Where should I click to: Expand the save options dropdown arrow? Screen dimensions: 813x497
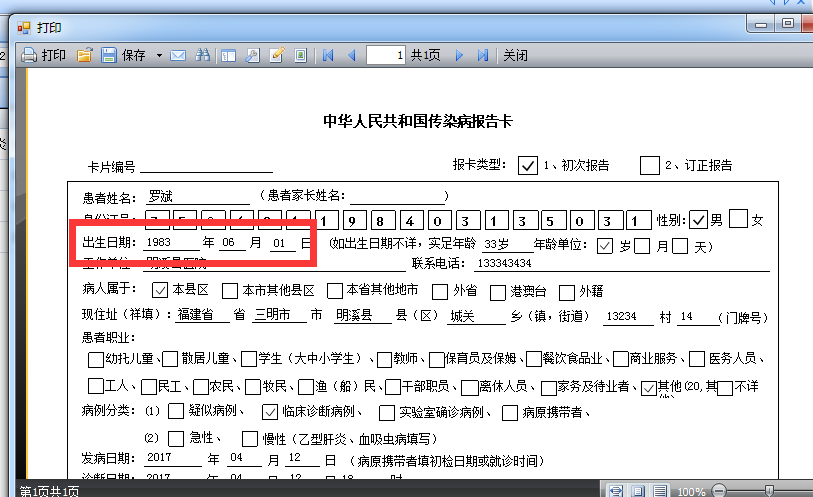[x=159, y=55]
